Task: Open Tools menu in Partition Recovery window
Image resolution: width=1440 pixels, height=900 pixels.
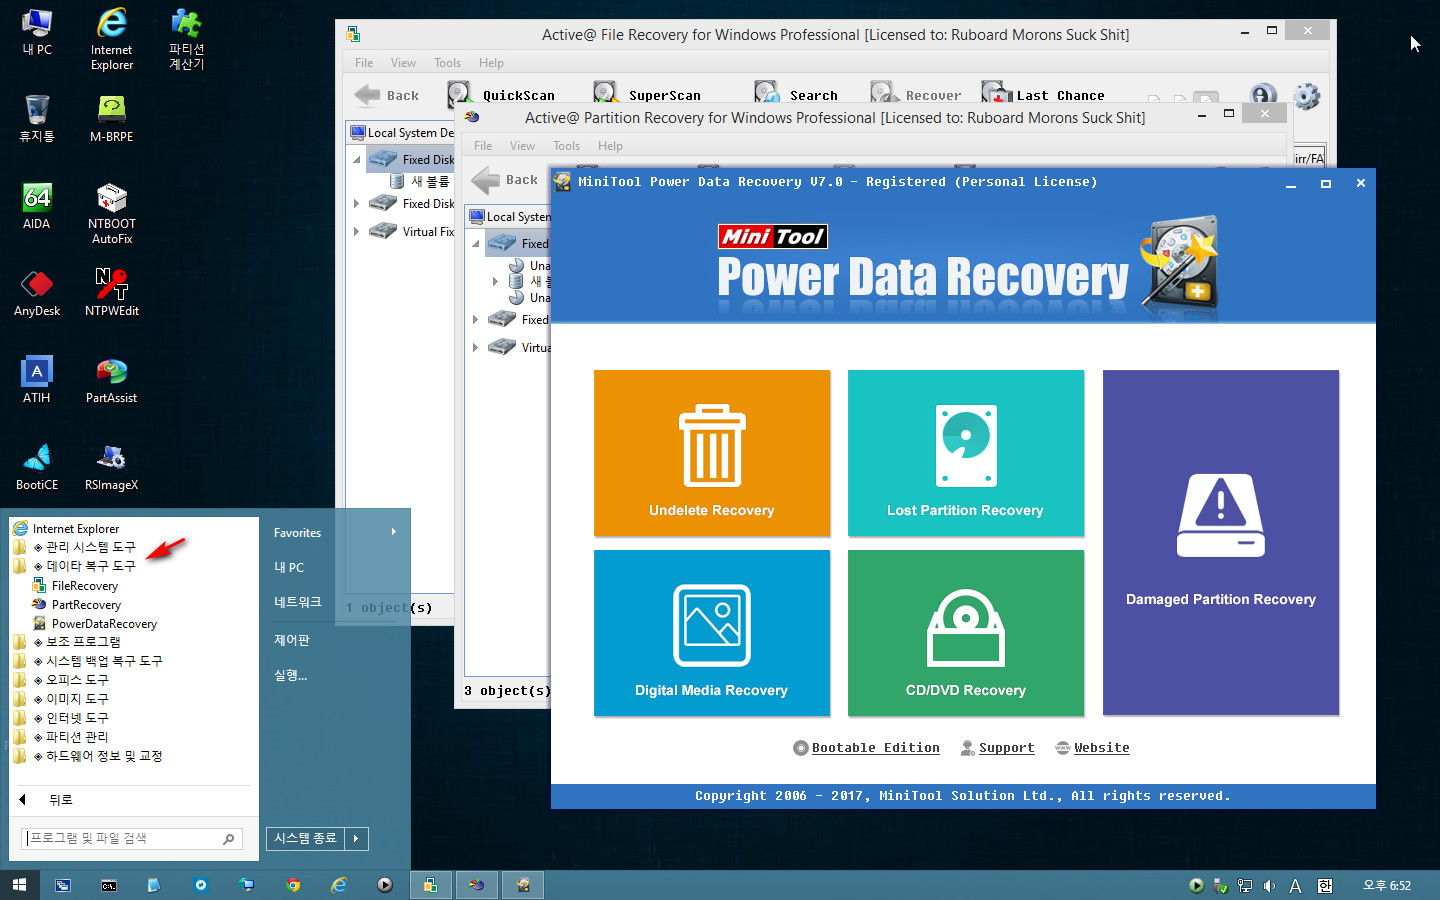Action: click(566, 146)
